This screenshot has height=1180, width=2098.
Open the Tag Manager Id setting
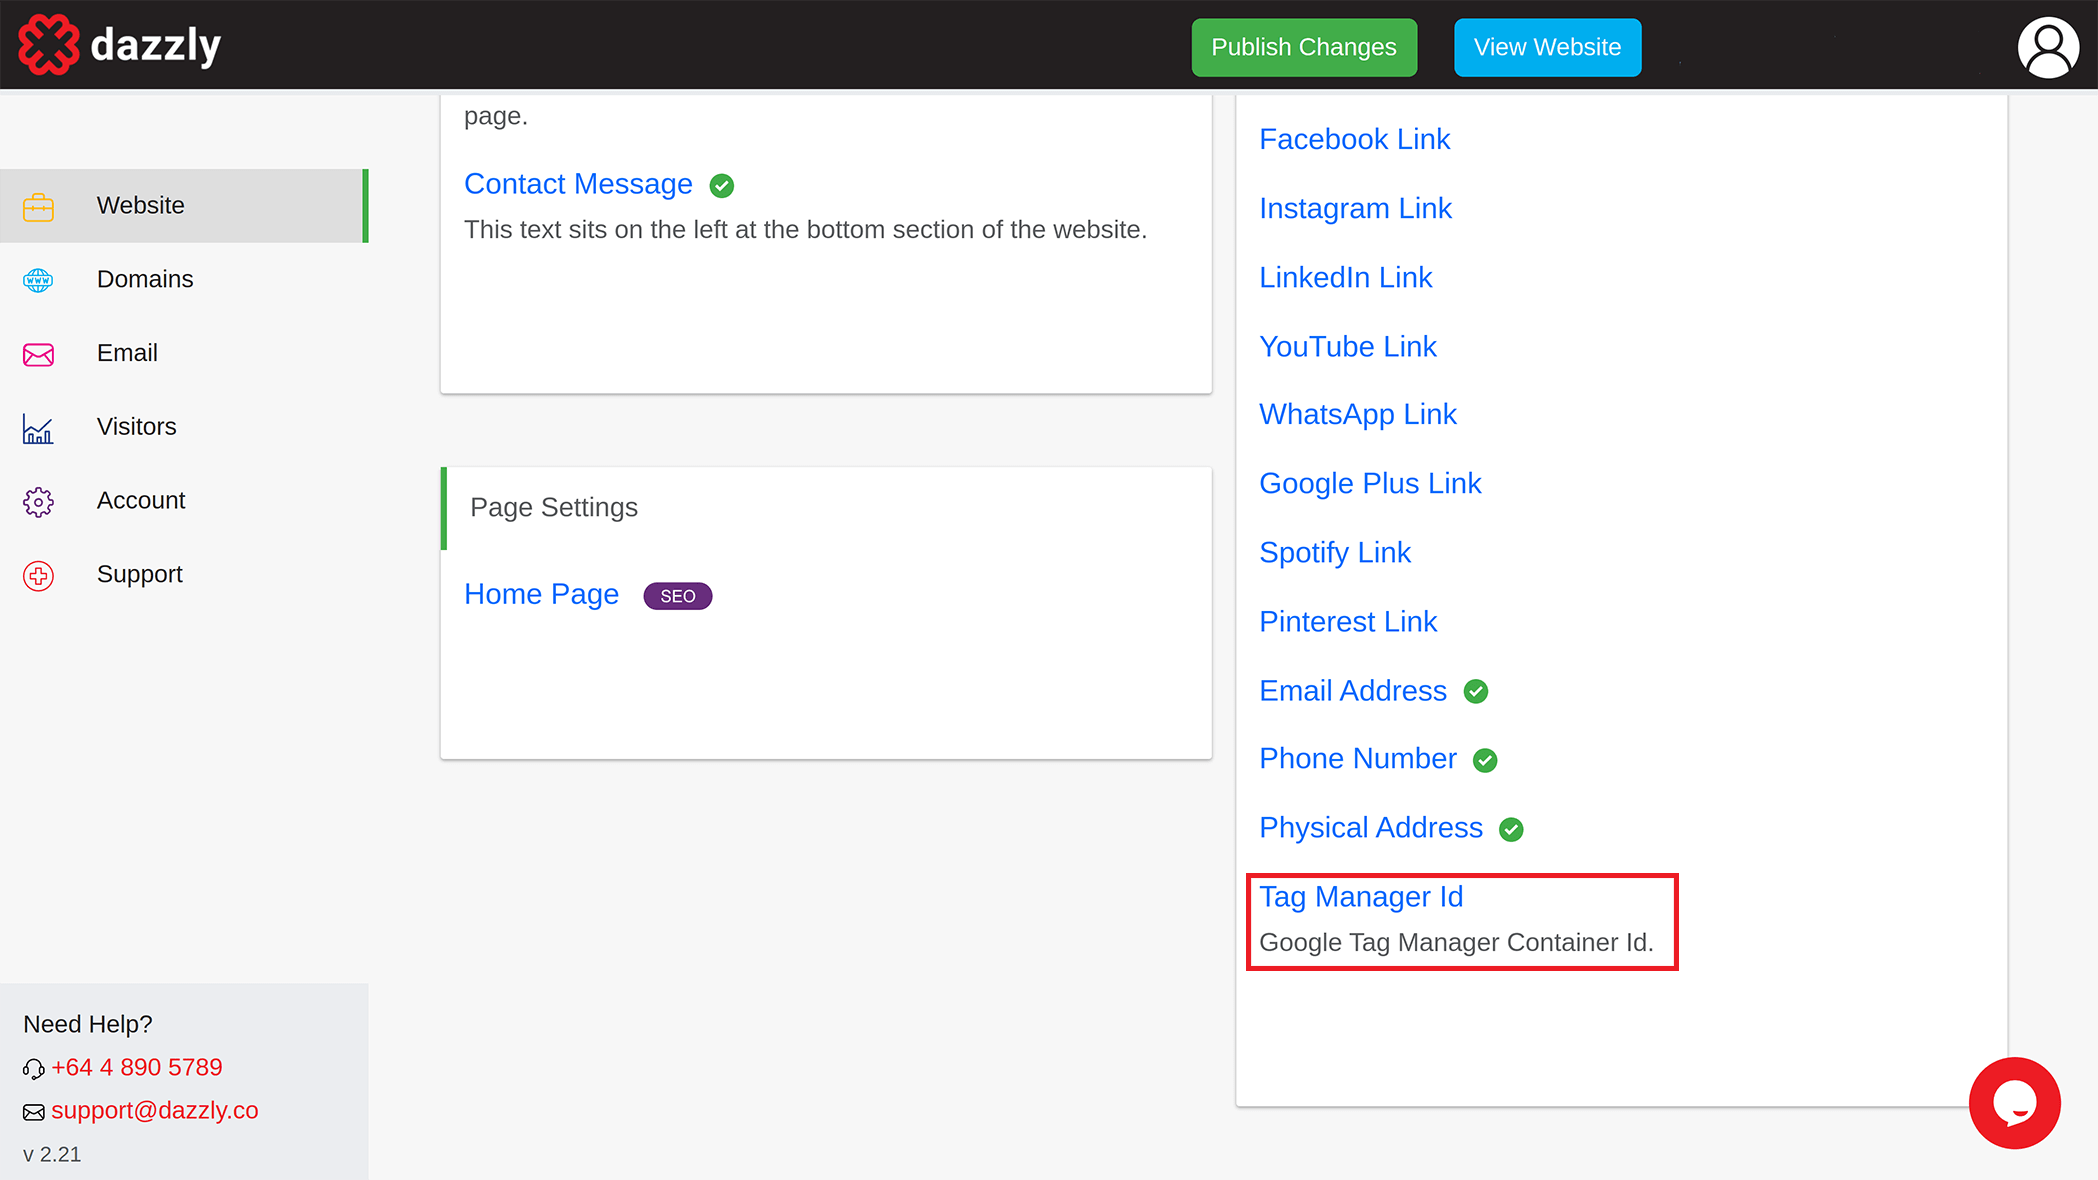click(x=1361, y=896)
